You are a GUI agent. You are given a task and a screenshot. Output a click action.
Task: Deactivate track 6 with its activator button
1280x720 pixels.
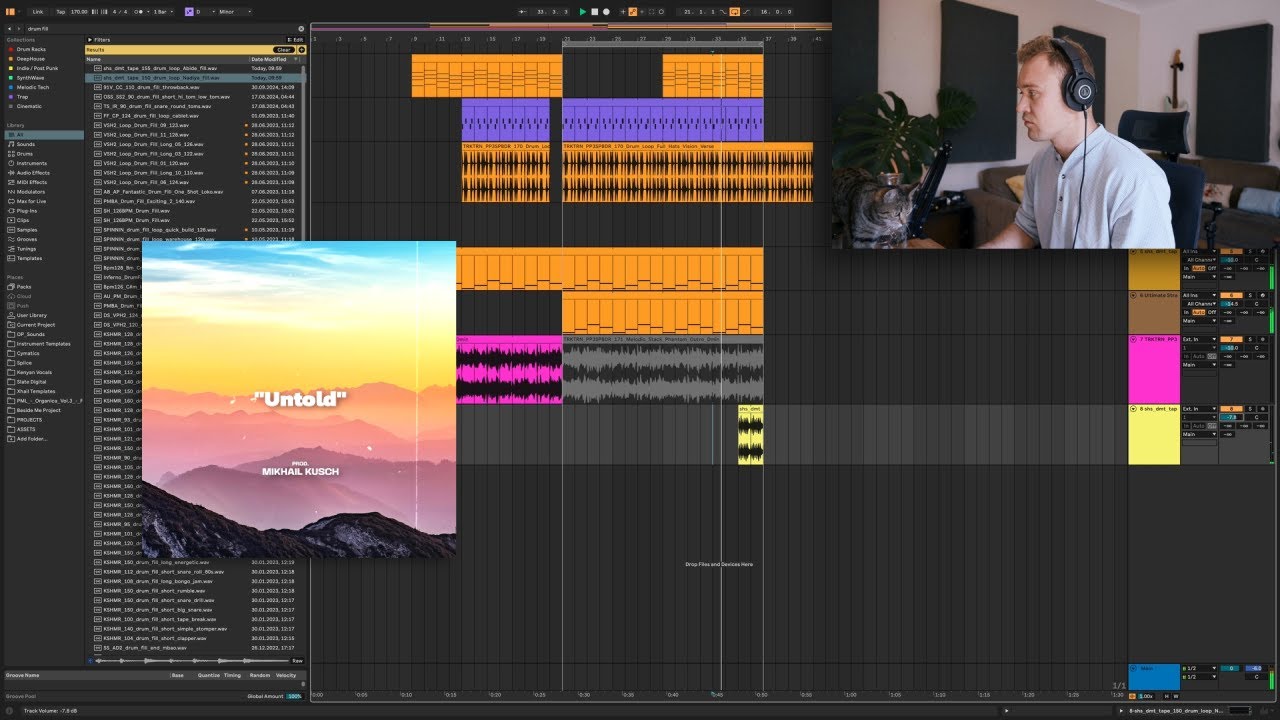point(1231,295)
